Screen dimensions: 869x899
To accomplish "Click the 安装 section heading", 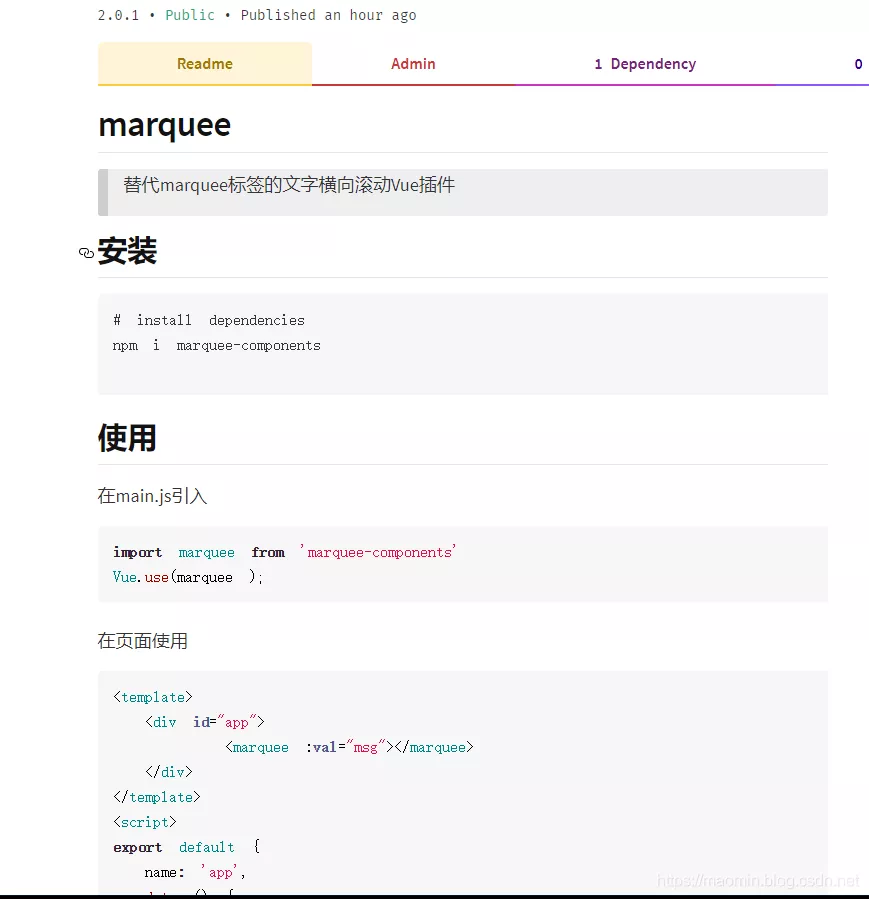I will click(x=128, y=251).
